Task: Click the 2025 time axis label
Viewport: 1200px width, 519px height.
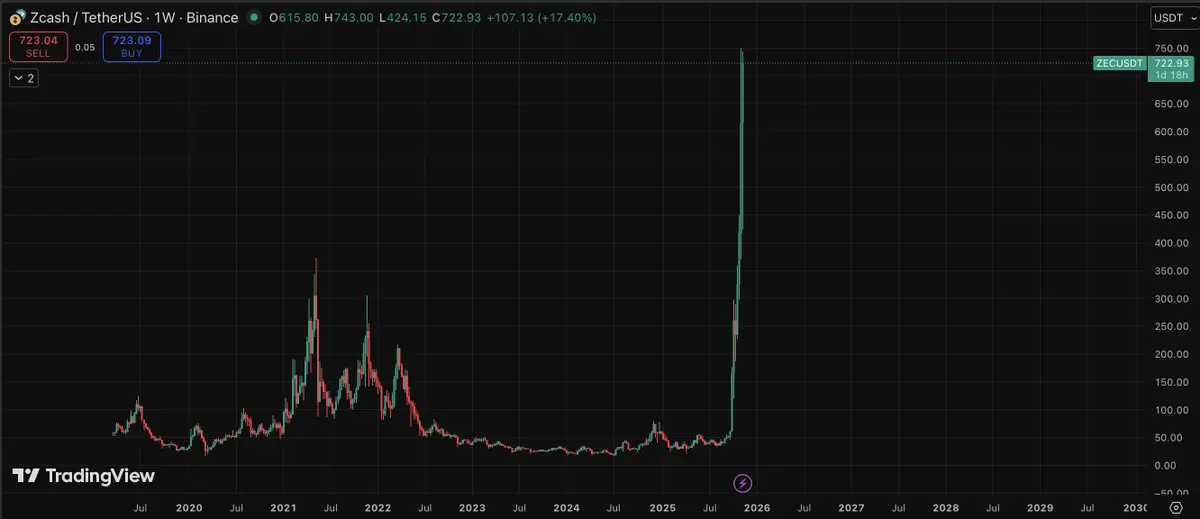Action: [x=662, y=508]
